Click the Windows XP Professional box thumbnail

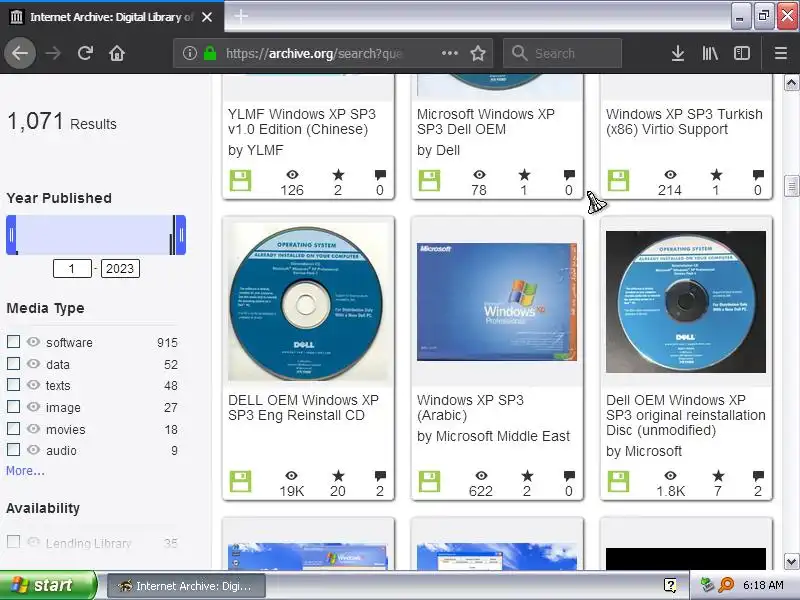(496, 302)
